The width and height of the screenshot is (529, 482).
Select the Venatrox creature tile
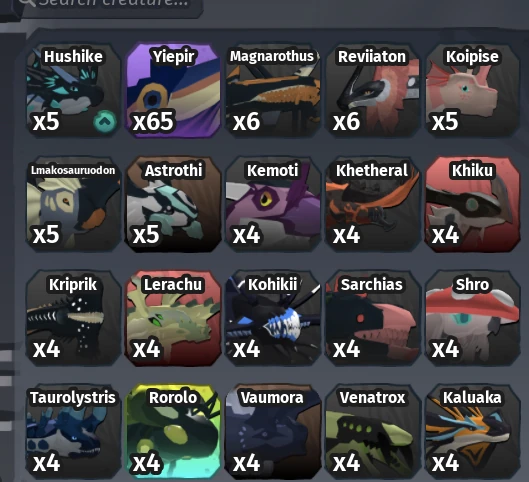pos(372,432)
